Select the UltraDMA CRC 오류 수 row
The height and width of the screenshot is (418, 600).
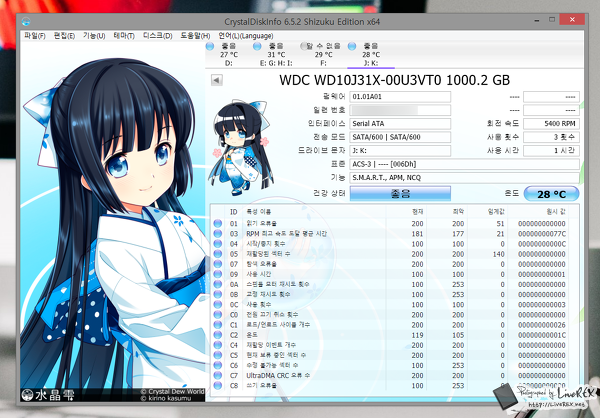[x=390, y=376]
